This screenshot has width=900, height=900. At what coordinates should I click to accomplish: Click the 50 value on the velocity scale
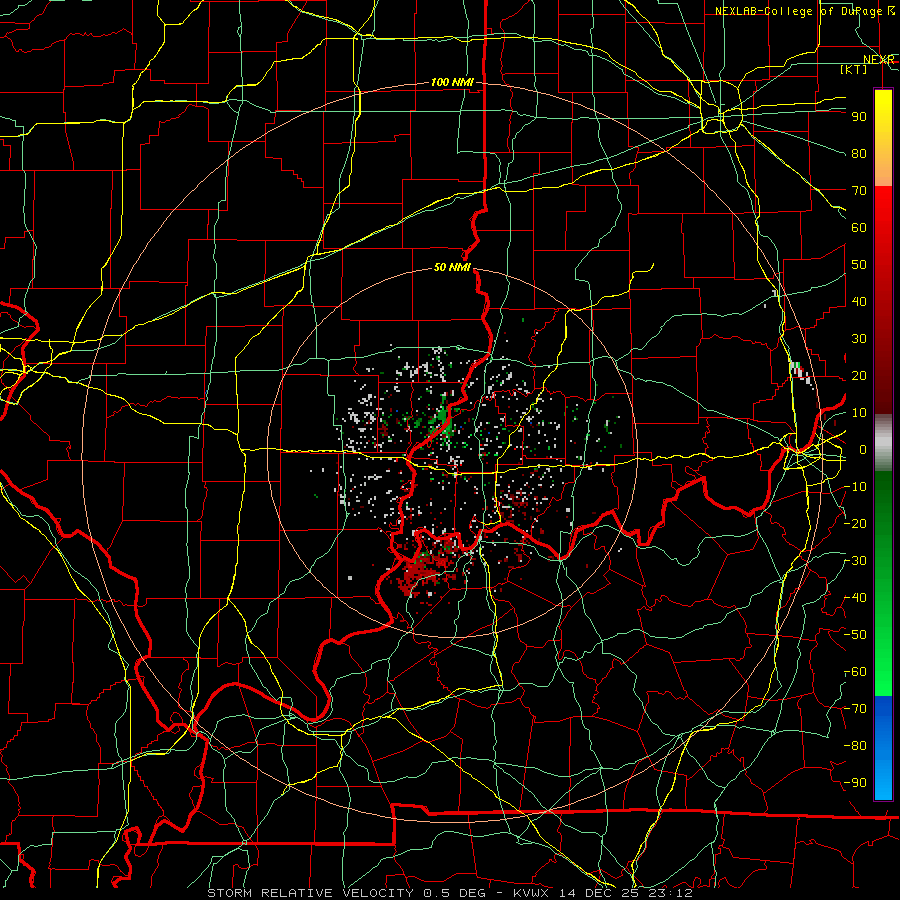[859, 265]
